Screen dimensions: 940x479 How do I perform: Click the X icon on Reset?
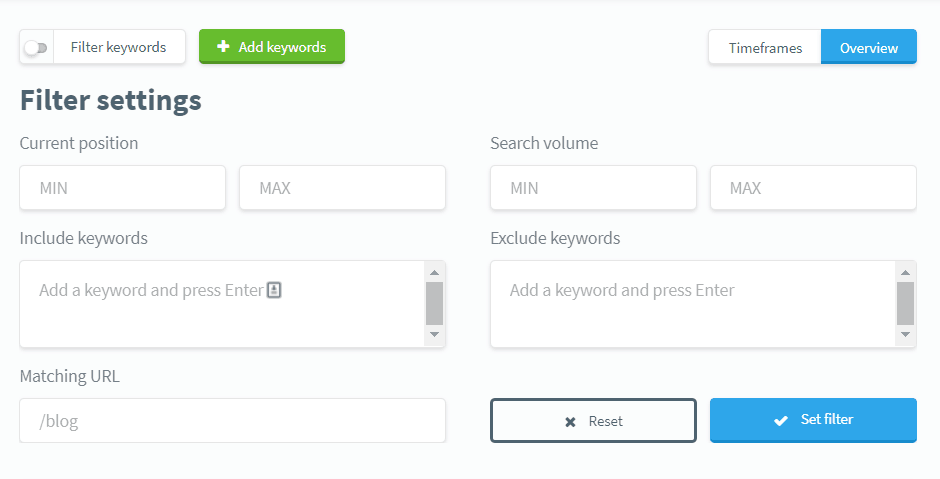[570, 422]
